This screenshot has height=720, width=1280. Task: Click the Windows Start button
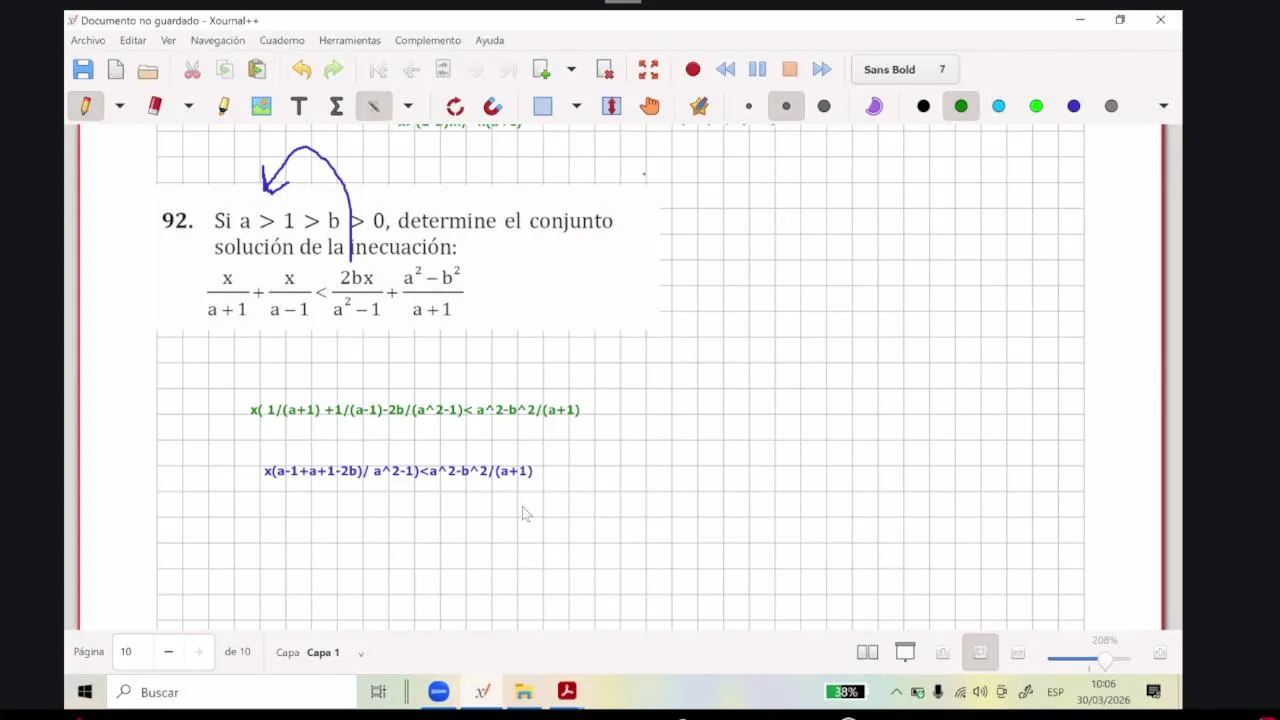(85, 692)
